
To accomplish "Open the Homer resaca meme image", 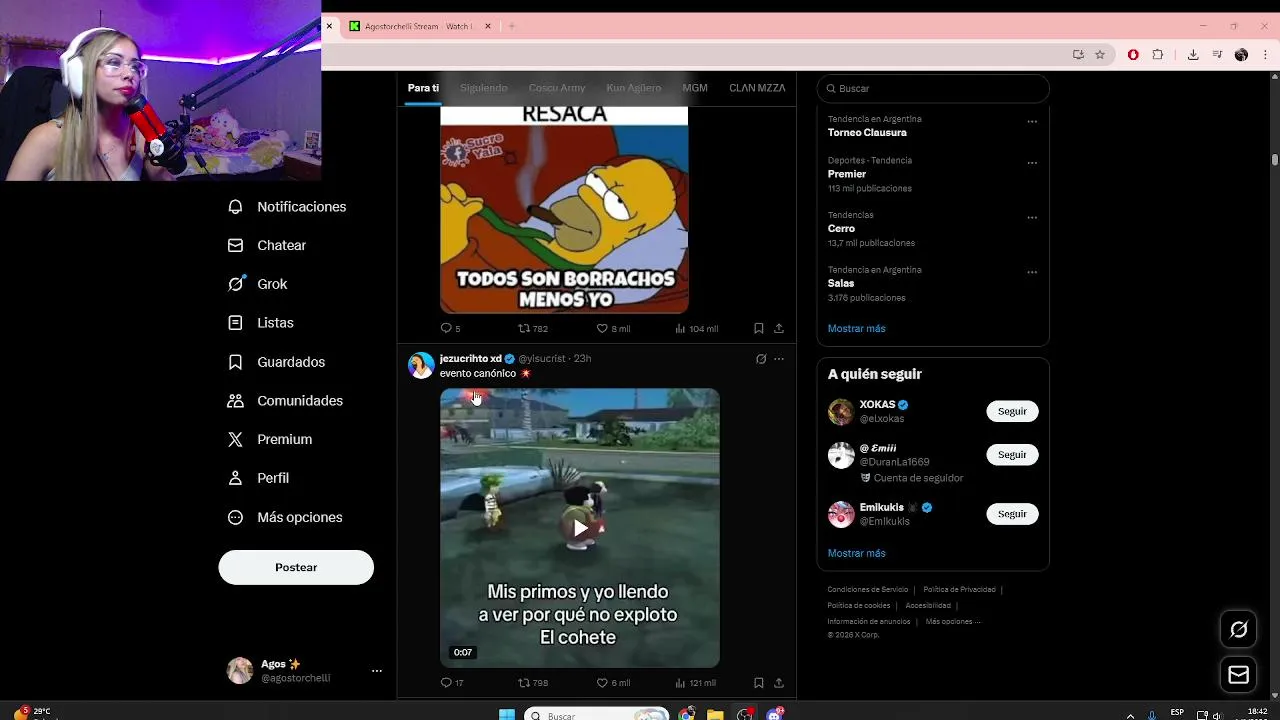I will coord(564,211).
